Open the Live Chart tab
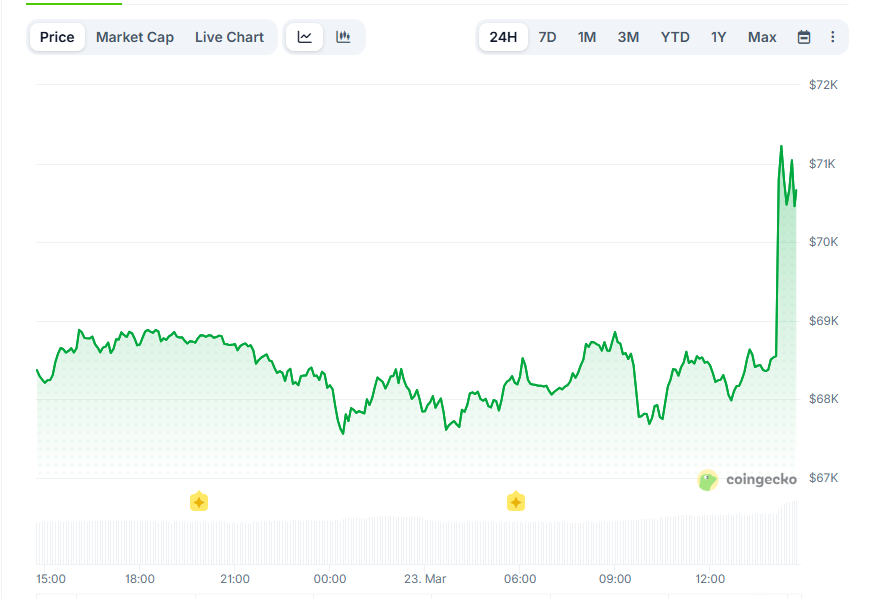This screenshot has width=874, height=599. 229,37
